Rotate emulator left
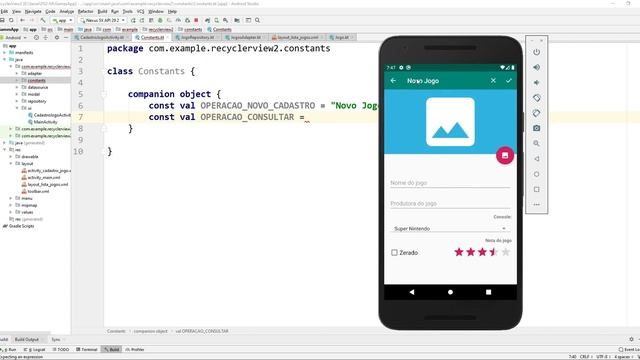Image resolution: width=640 pixels, height=360 pixels. click(536, 98)
